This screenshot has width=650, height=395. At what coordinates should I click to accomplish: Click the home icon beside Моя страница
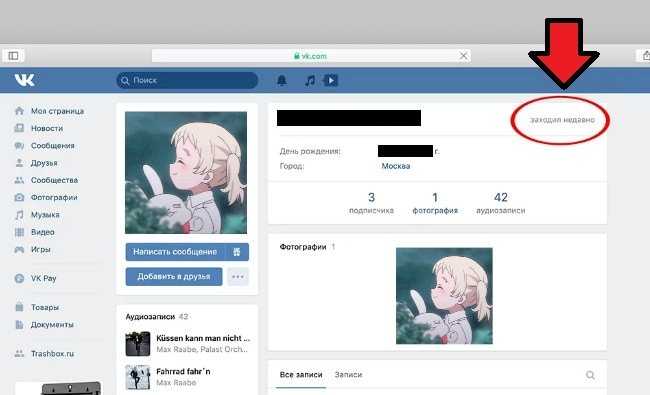click(x=19, y=111)
